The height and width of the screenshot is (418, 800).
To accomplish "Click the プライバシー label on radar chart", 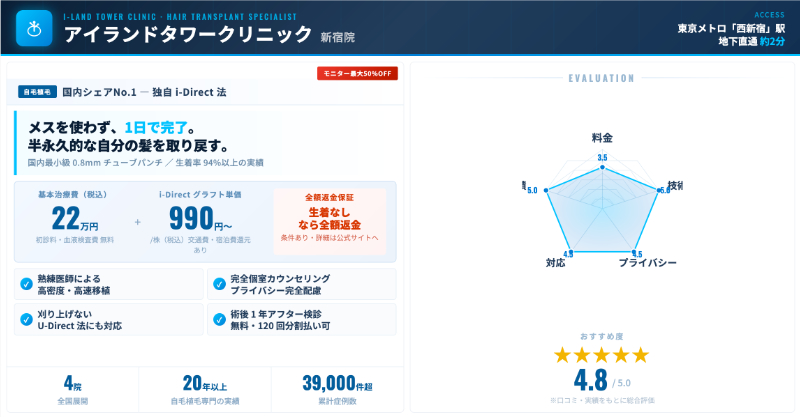I will (646, 263).
